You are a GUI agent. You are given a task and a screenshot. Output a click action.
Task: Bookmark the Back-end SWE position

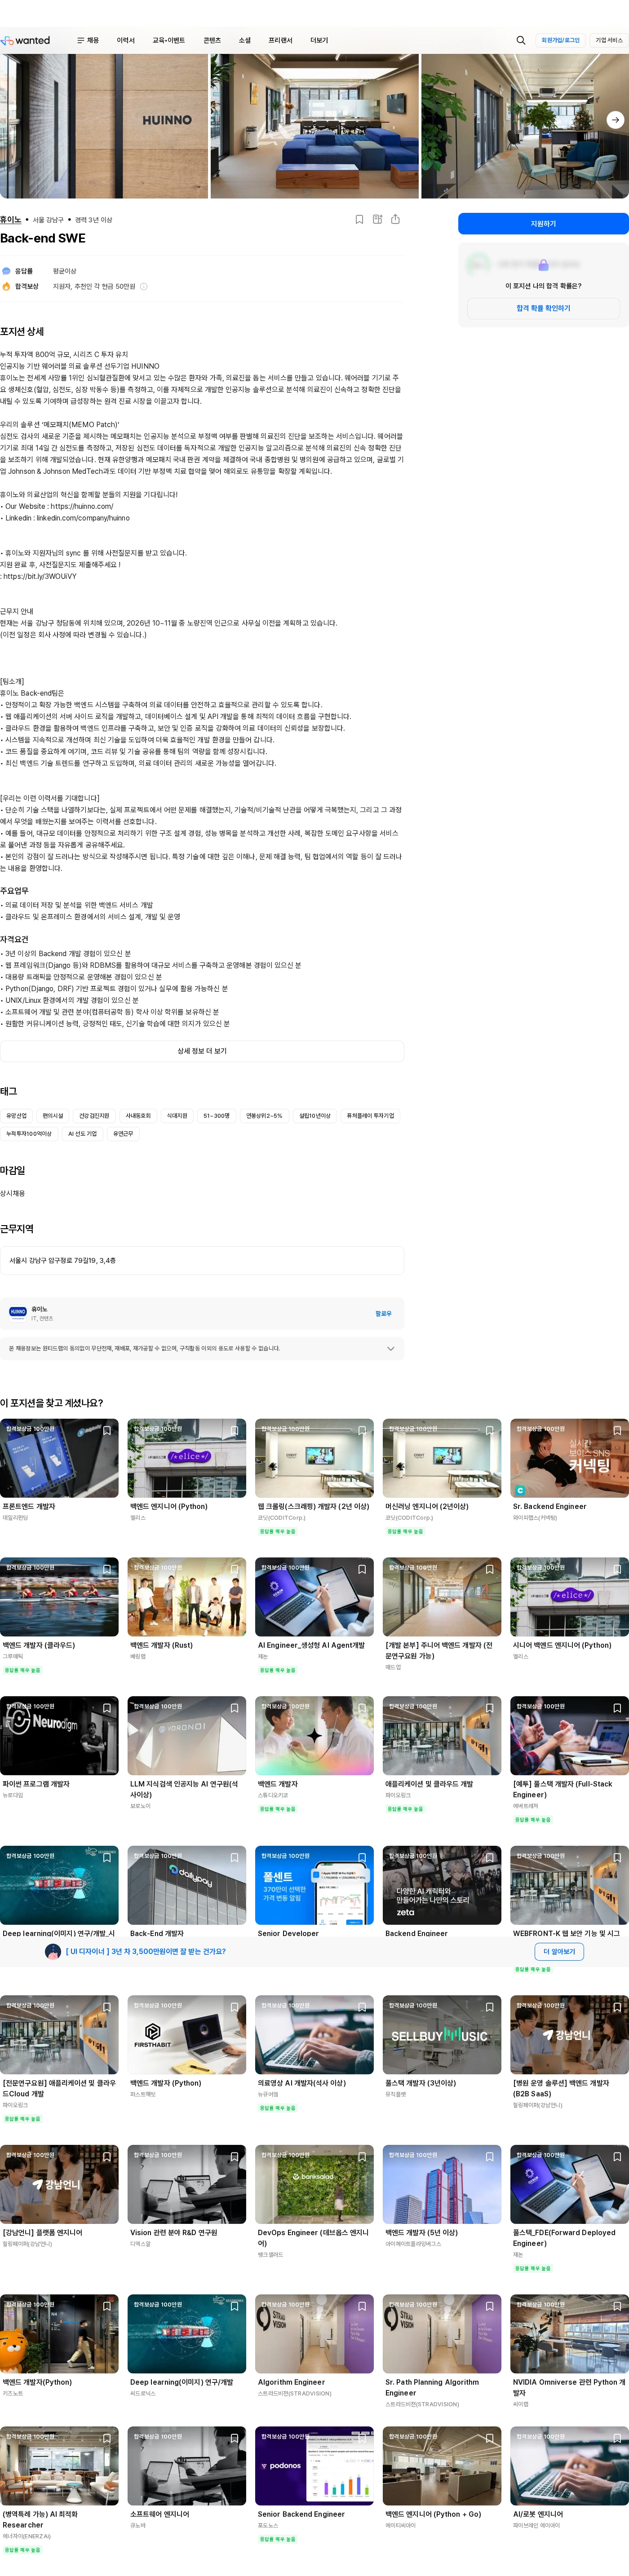pos(359,219)
